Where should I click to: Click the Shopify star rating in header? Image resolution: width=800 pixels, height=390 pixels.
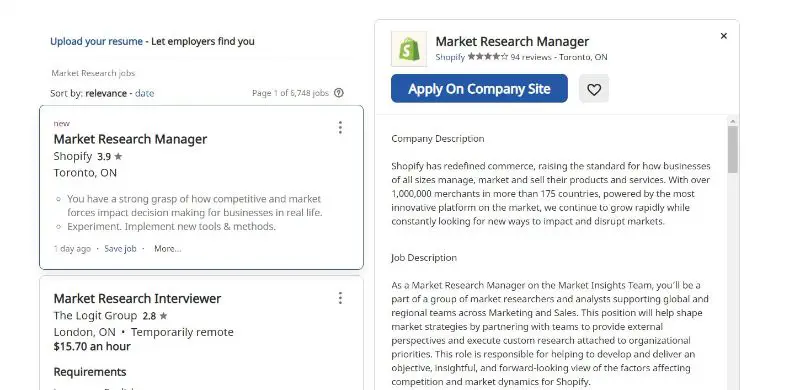coord(488,57)
